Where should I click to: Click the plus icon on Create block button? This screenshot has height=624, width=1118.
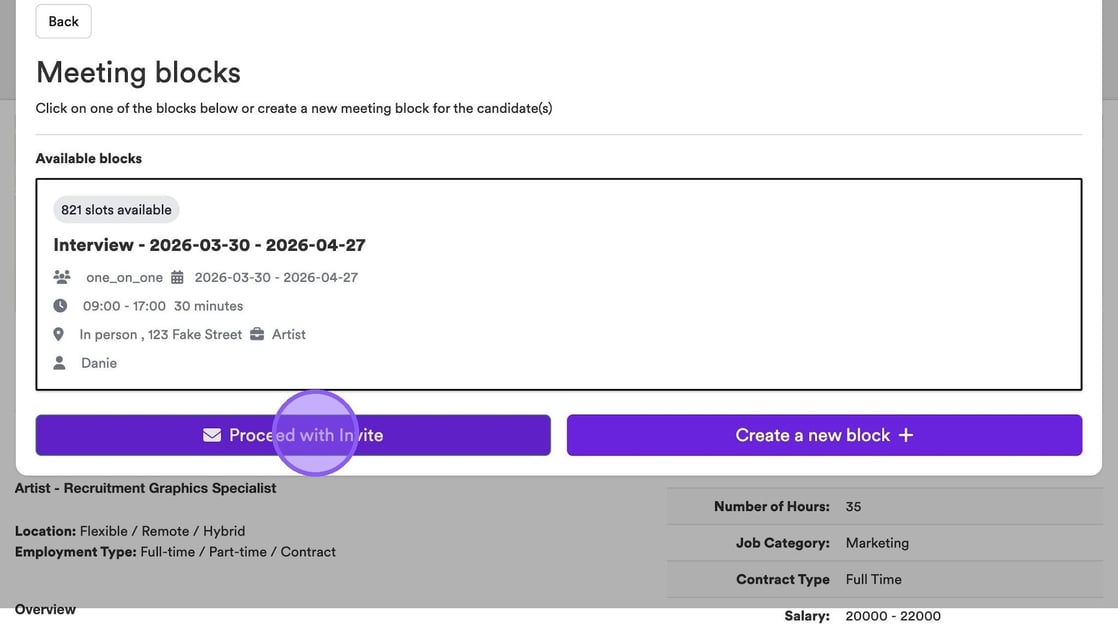click(x=906, y=435)
